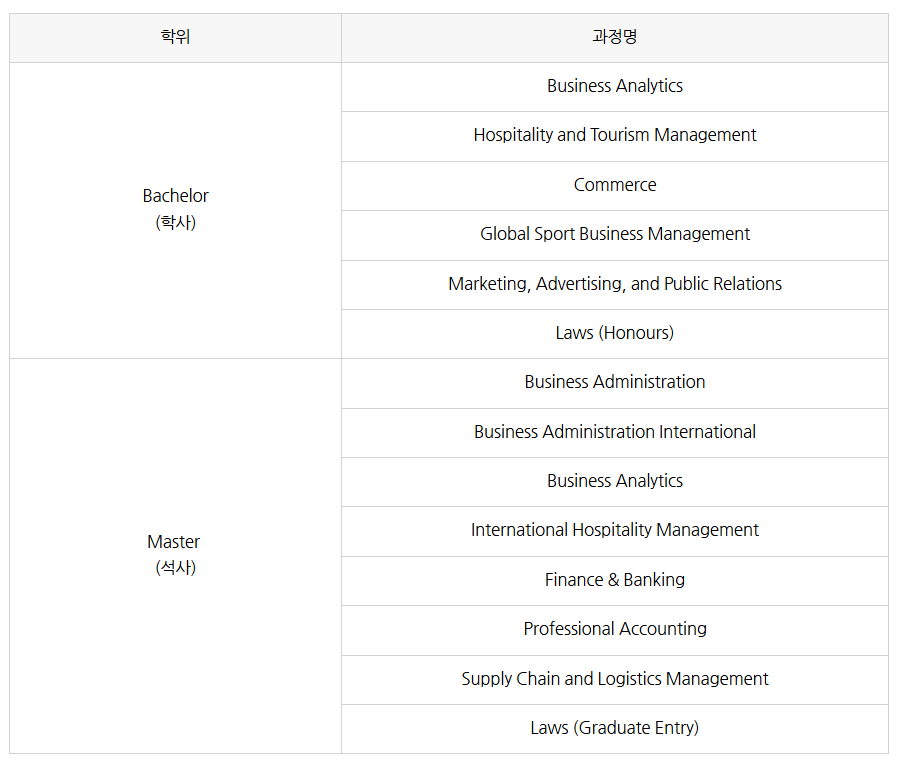Click the 과정명 column header
The width and height of the screenshot is (898, 762).
click(x=614, y=37)
